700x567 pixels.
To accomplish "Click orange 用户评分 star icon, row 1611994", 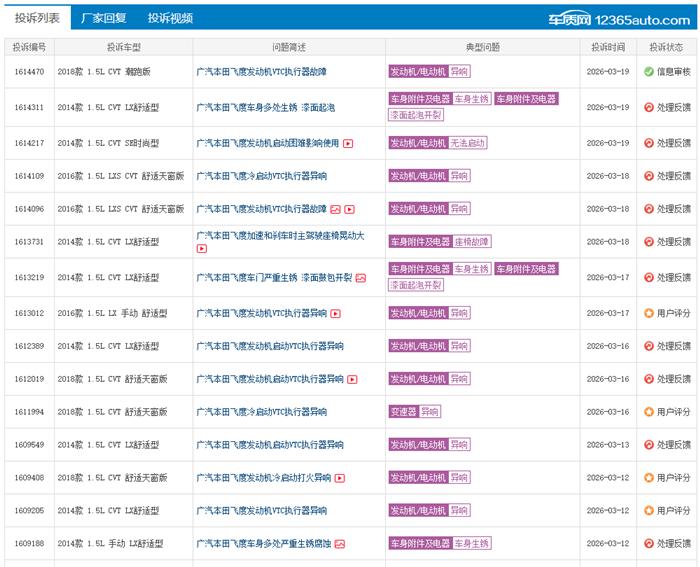I will [x=649, y=412].
